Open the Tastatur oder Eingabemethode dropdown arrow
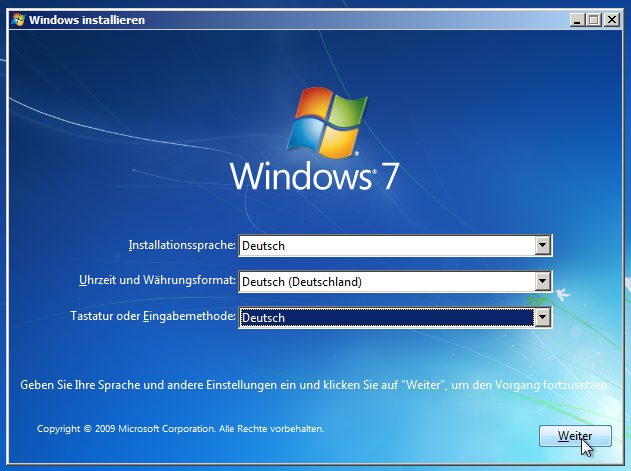631x471 pixels. (542, 318)
